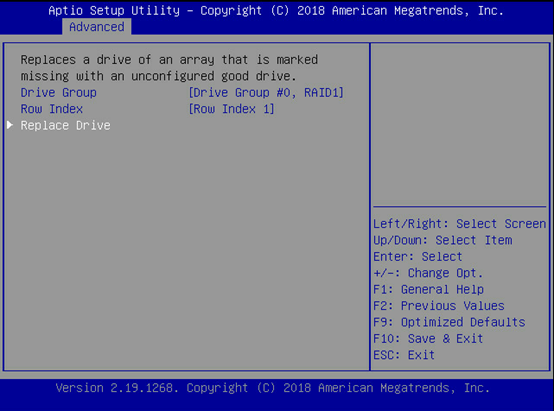The image size is (554, 411).
Task: Click the F1: General Help line
Action: pos(428,289)
